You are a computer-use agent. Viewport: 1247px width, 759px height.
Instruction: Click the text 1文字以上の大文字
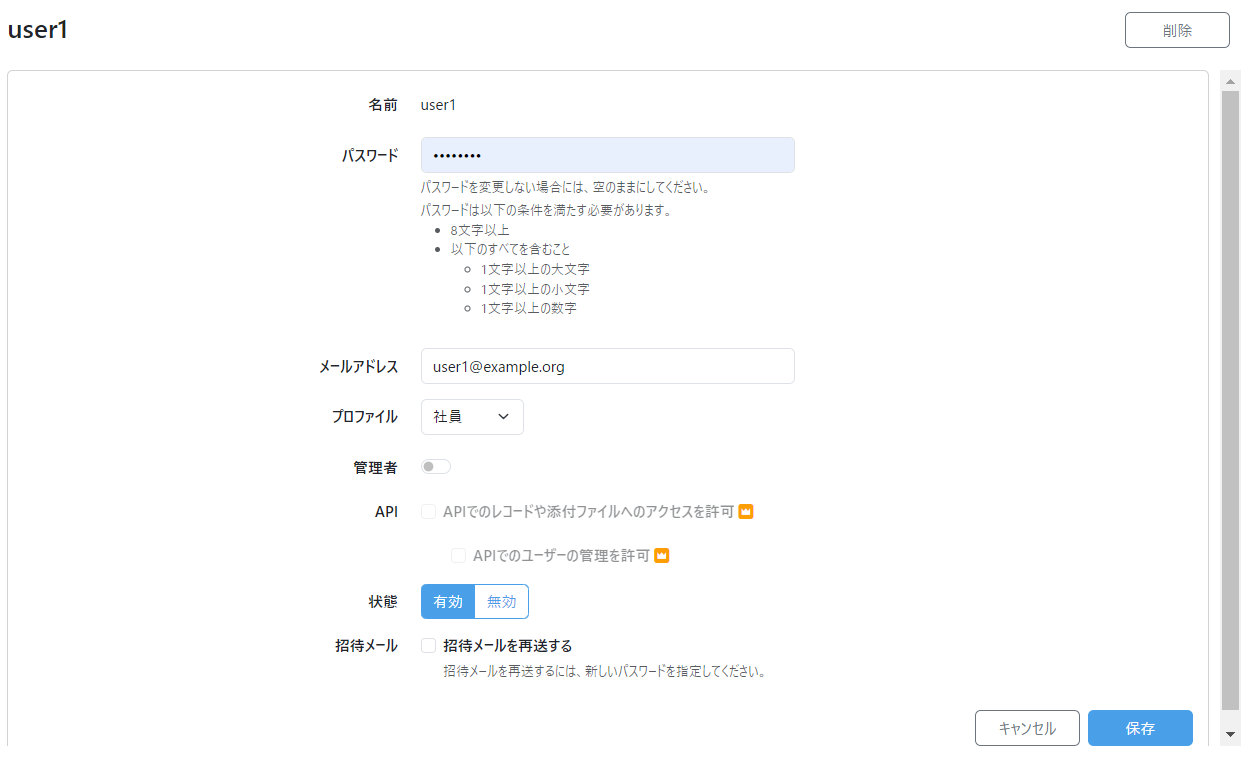[535, 269]
